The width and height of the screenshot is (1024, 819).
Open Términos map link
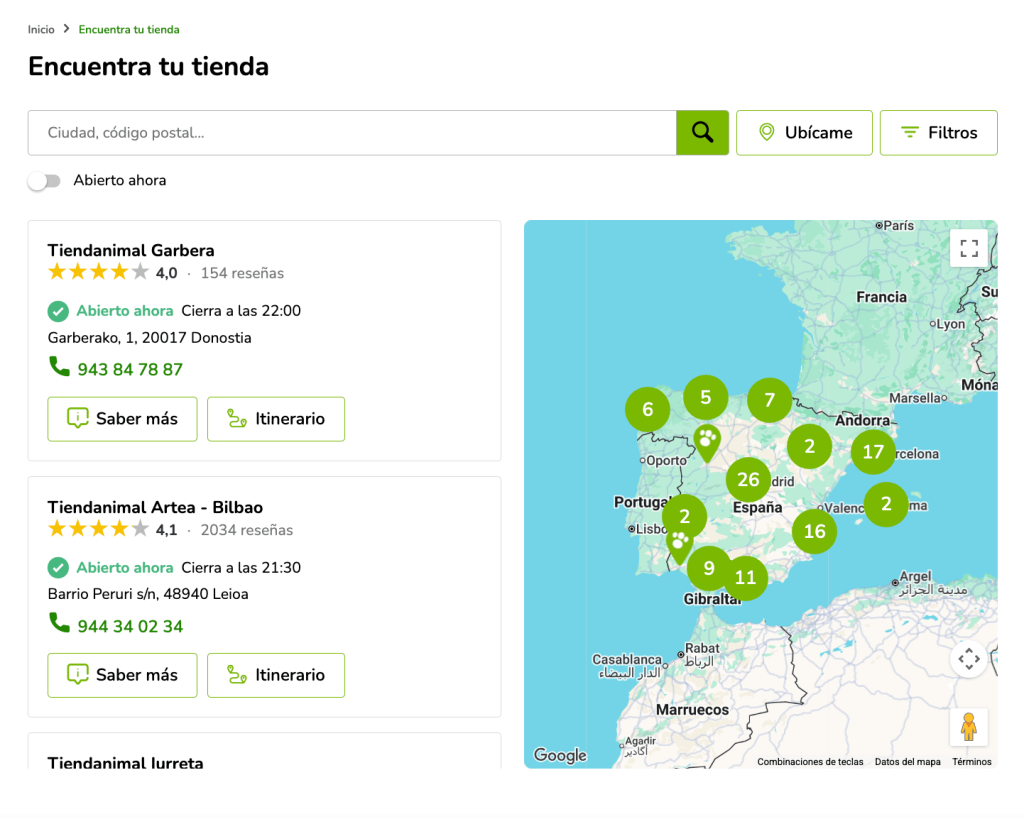coord(972,762)
